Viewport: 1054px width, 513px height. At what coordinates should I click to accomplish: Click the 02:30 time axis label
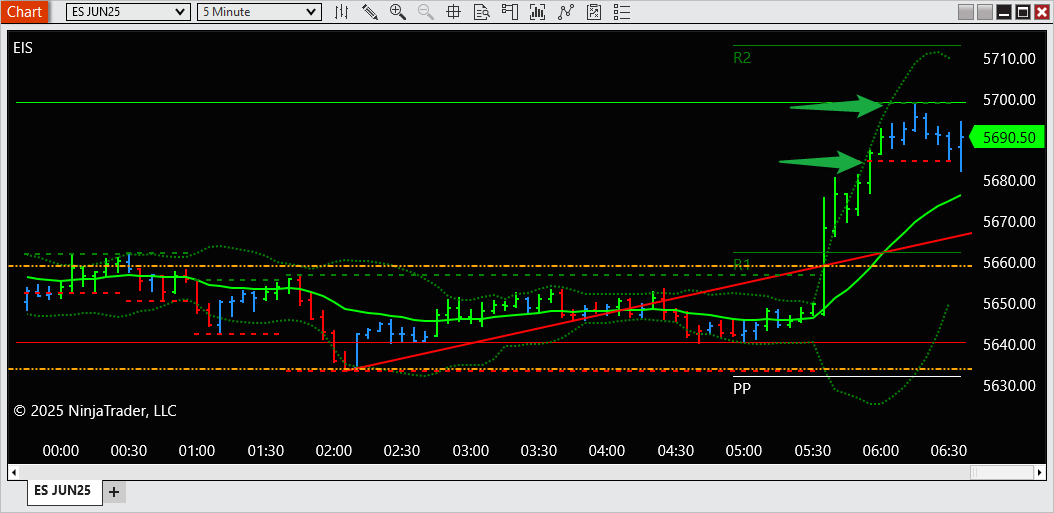pyautogui.click(x=402, y=450)
